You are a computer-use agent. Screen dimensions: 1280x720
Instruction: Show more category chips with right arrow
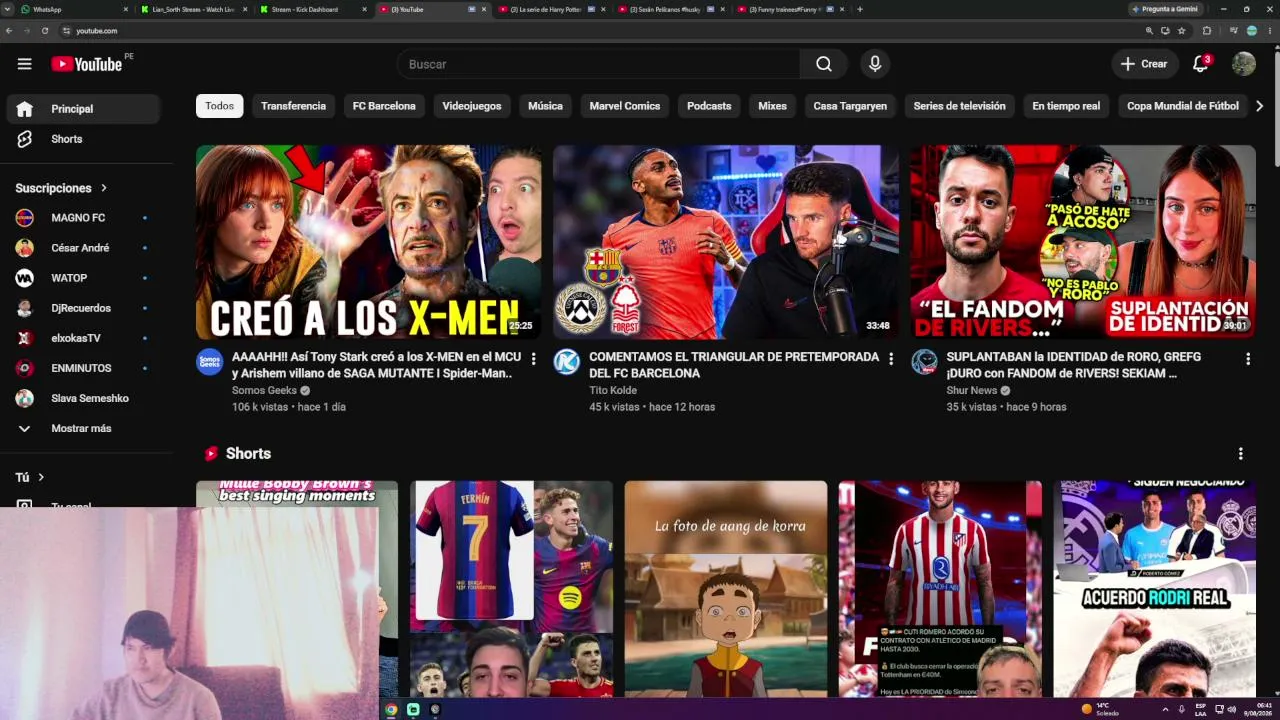[x=1259, y=106]
